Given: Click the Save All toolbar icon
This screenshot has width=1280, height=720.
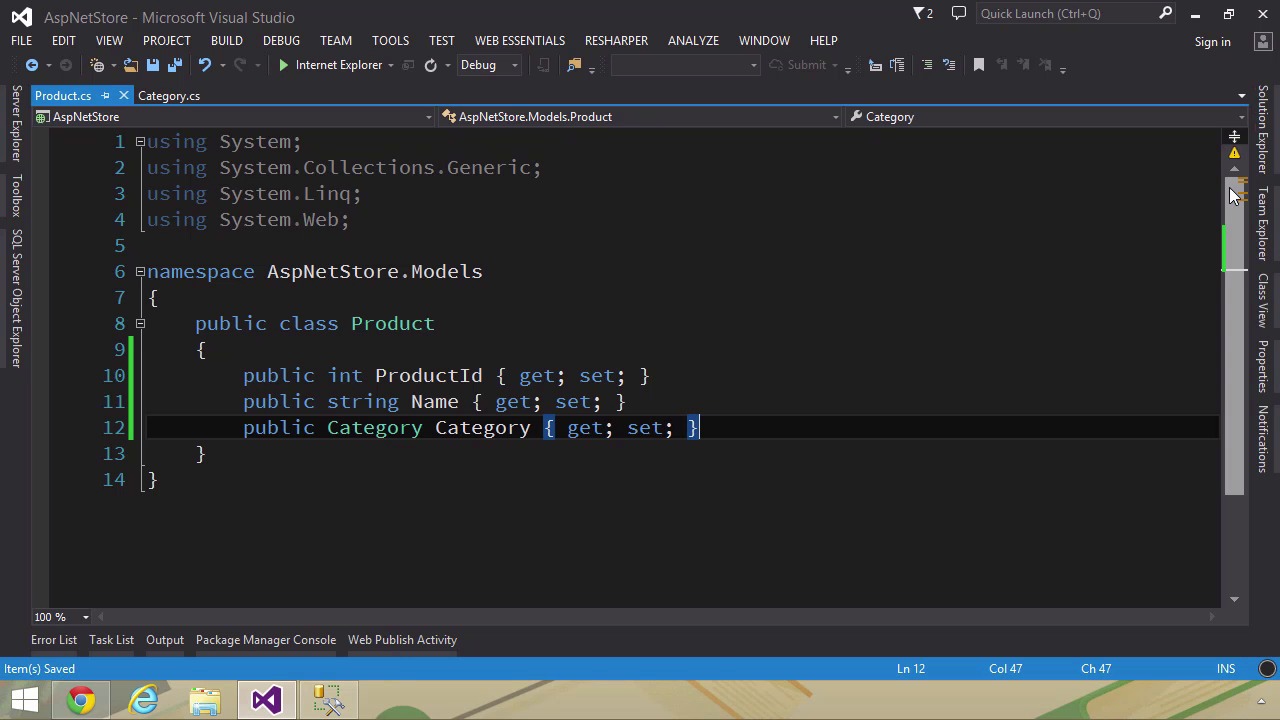Looking at the screenshot, I should pyautogui.click(x=174, y=65).
